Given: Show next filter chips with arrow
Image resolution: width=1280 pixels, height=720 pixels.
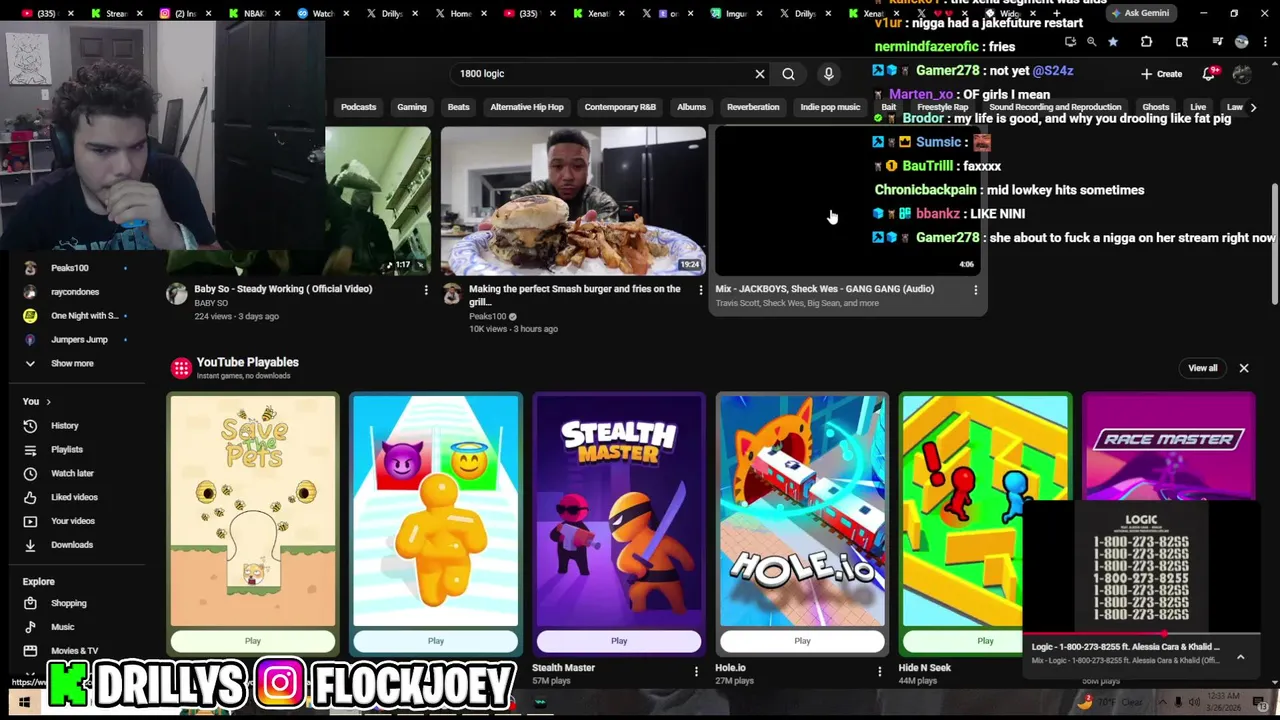Looking at the screenshot, I should (x=1253, y=107).
